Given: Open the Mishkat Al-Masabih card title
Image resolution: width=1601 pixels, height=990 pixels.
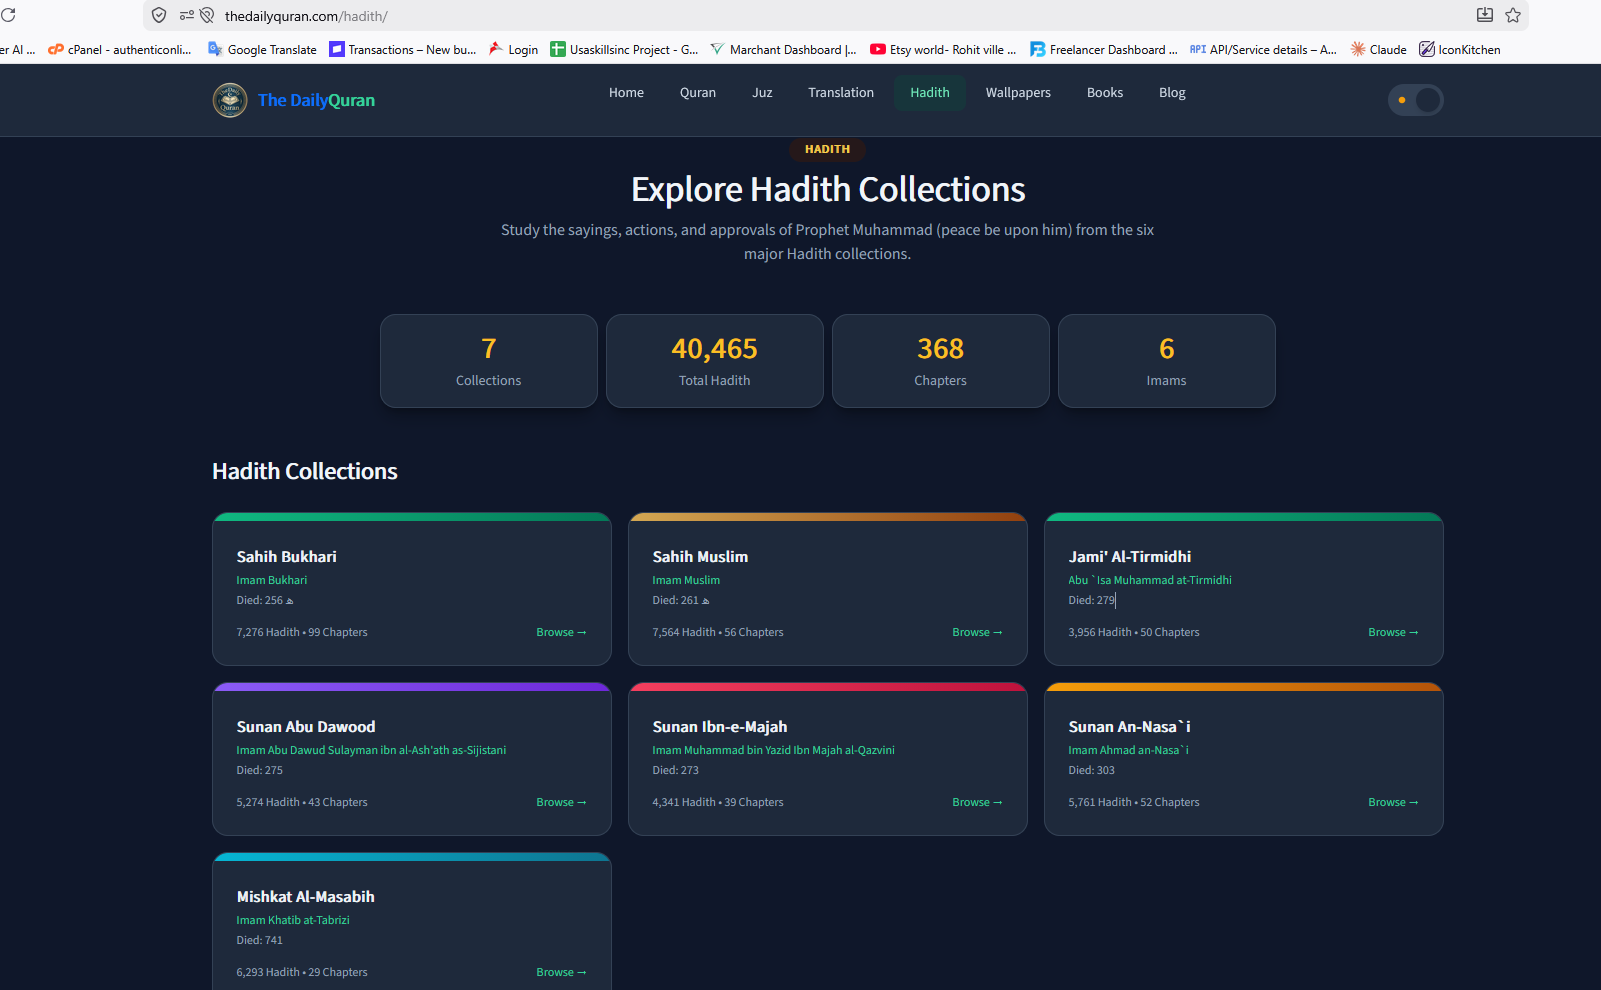Looking at the screenshot, I should tap(305, 897).
